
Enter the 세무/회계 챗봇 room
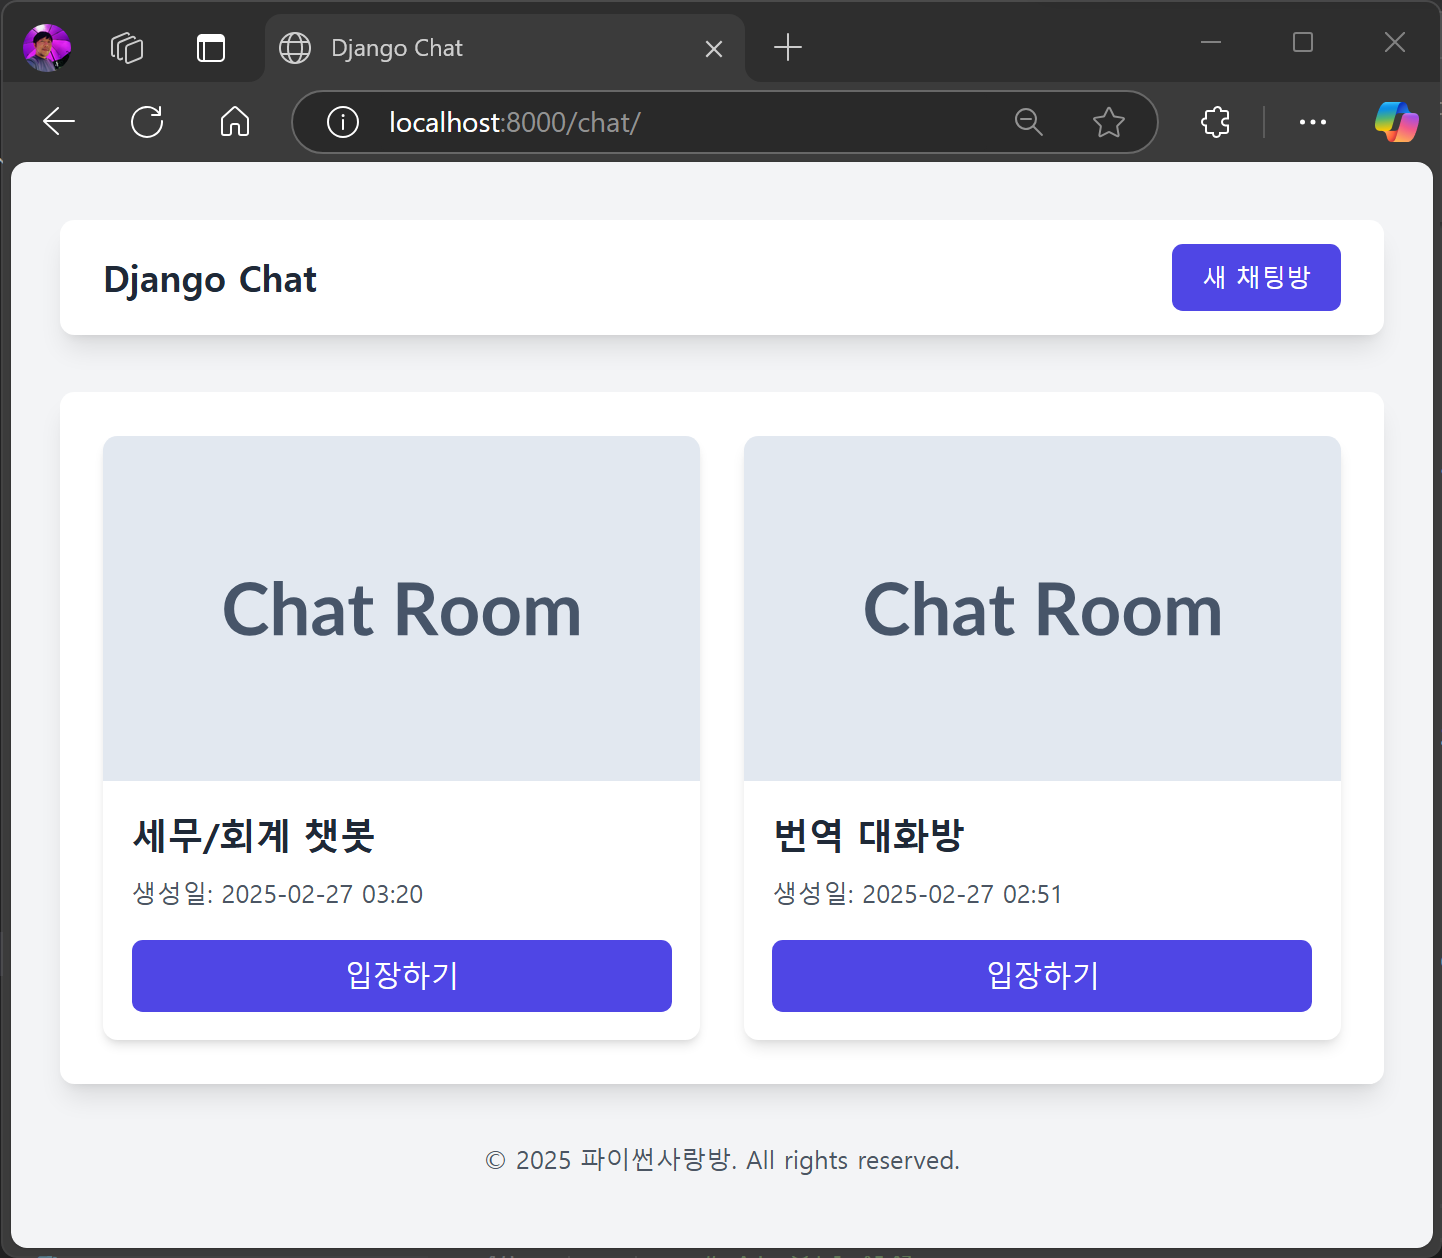coord(401,975)
